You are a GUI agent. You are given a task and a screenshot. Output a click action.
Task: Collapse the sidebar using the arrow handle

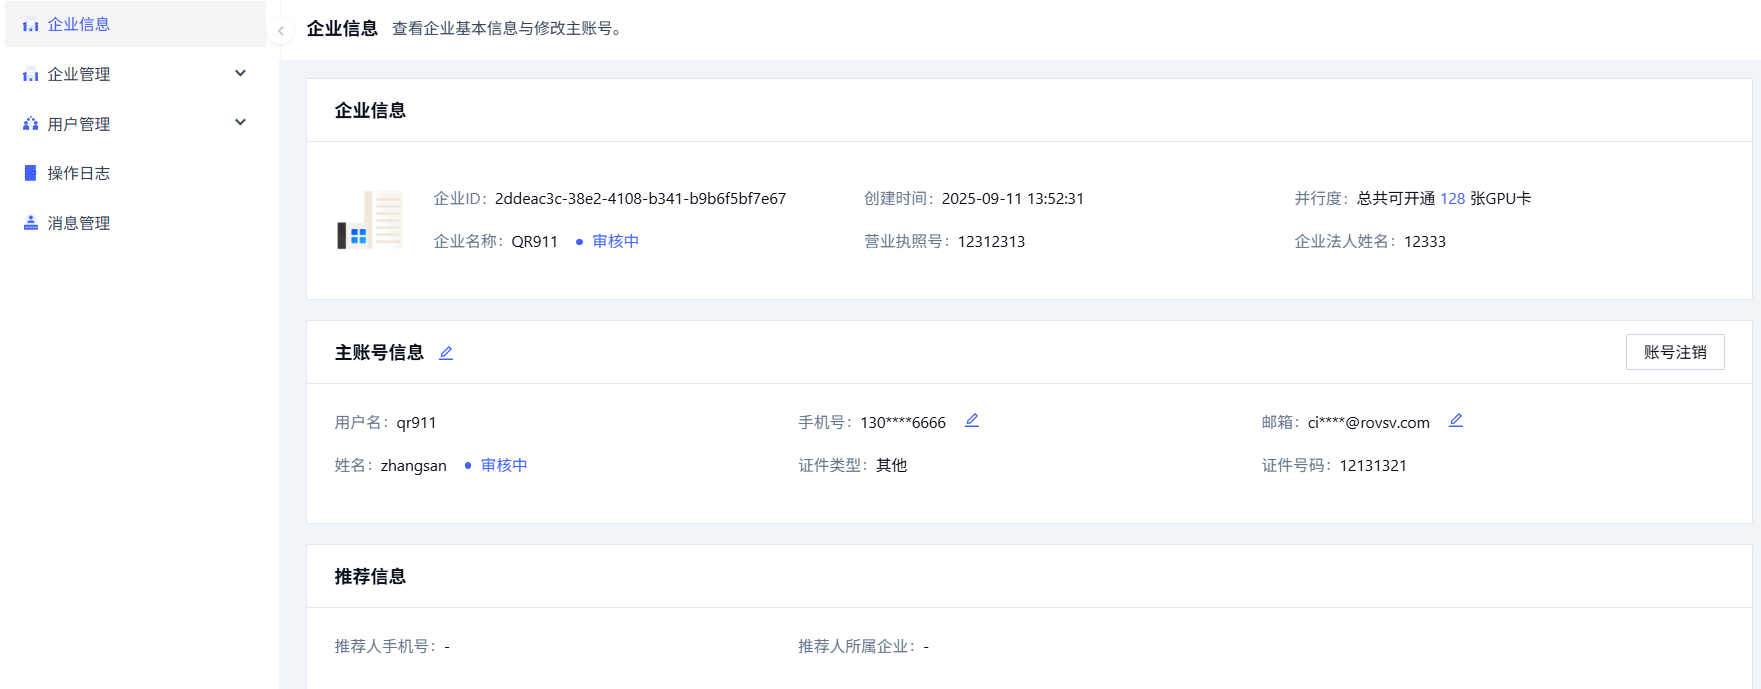click(281, 31)
